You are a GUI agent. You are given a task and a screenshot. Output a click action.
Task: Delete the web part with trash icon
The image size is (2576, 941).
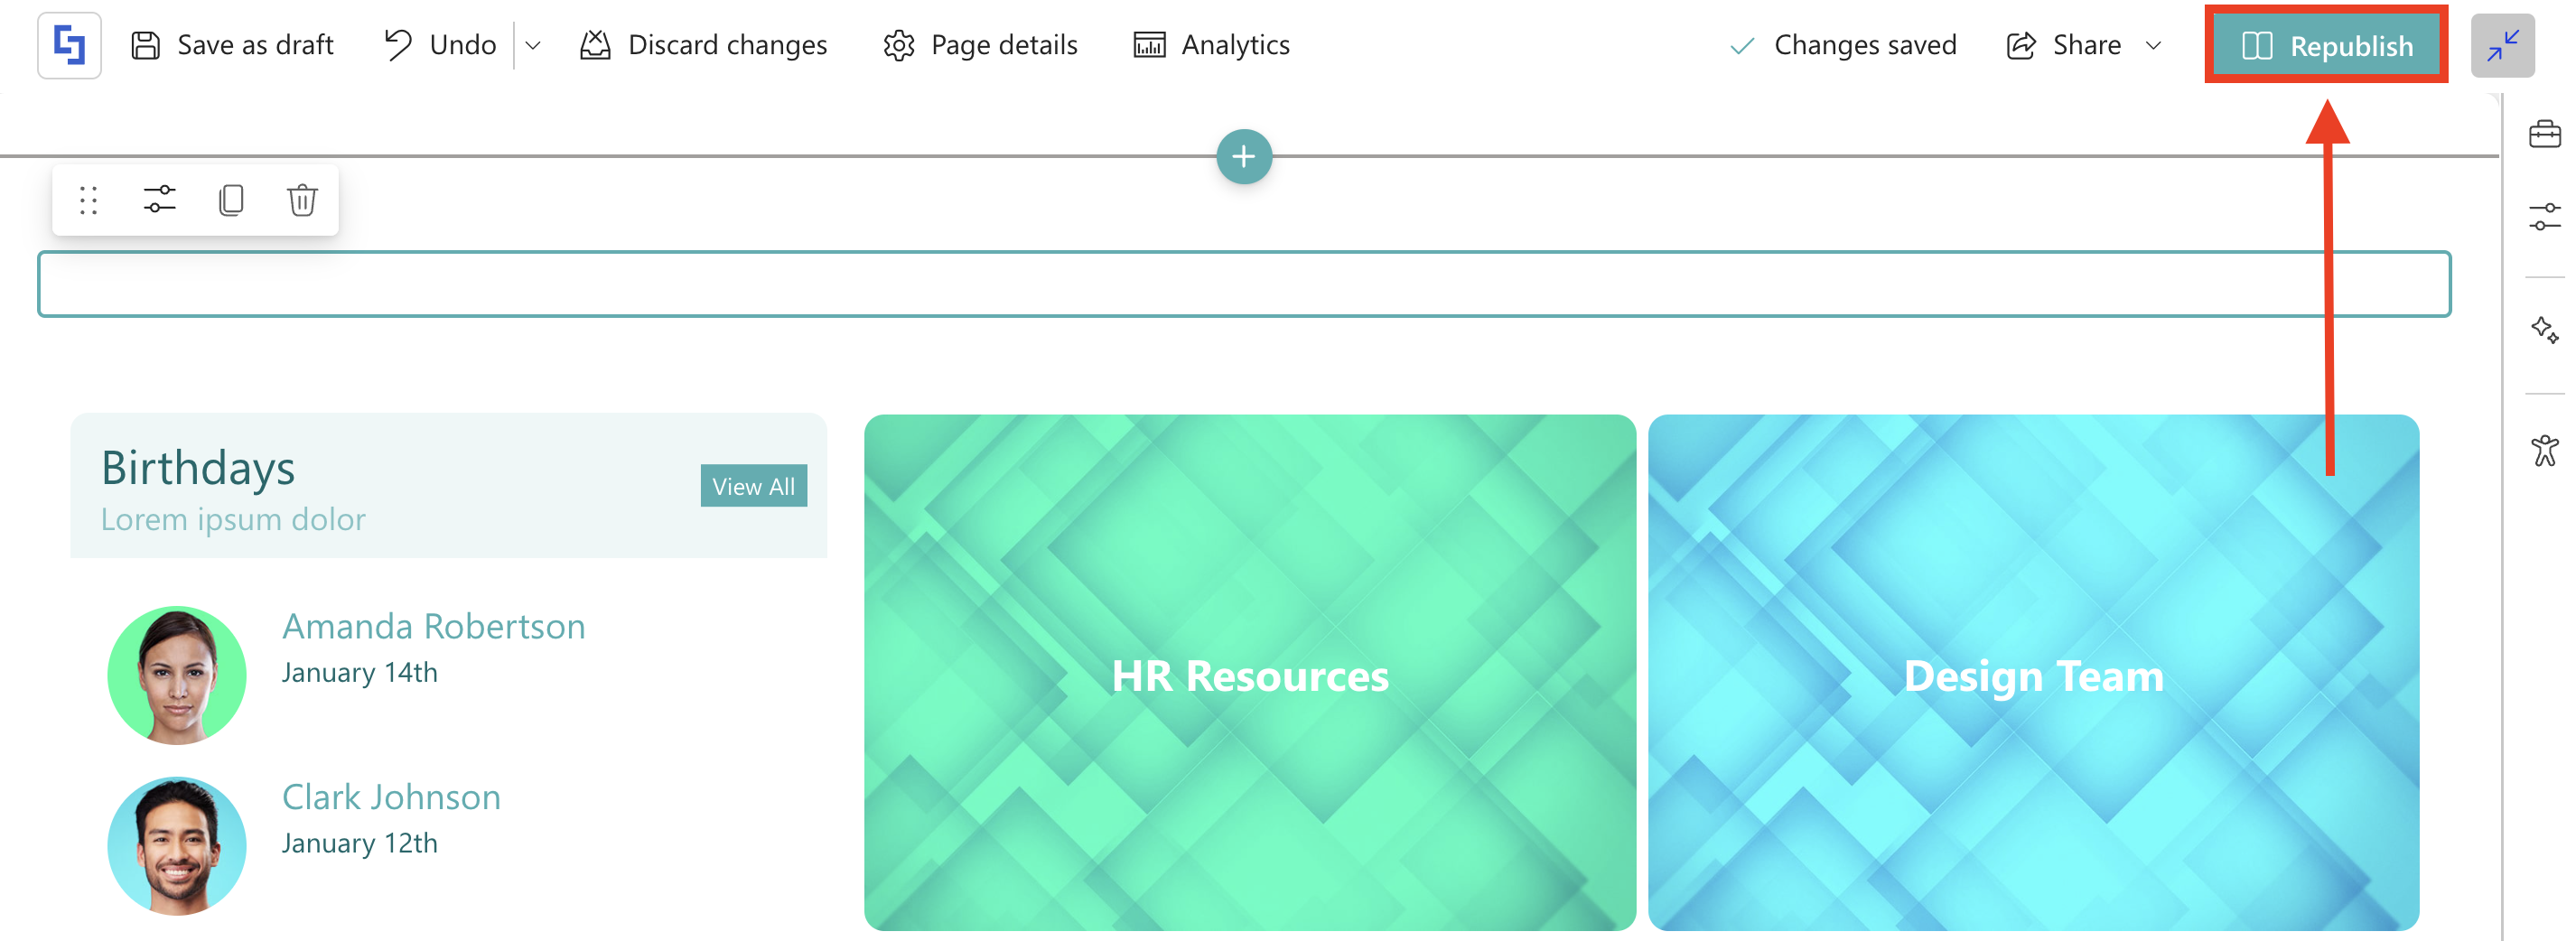302,200
